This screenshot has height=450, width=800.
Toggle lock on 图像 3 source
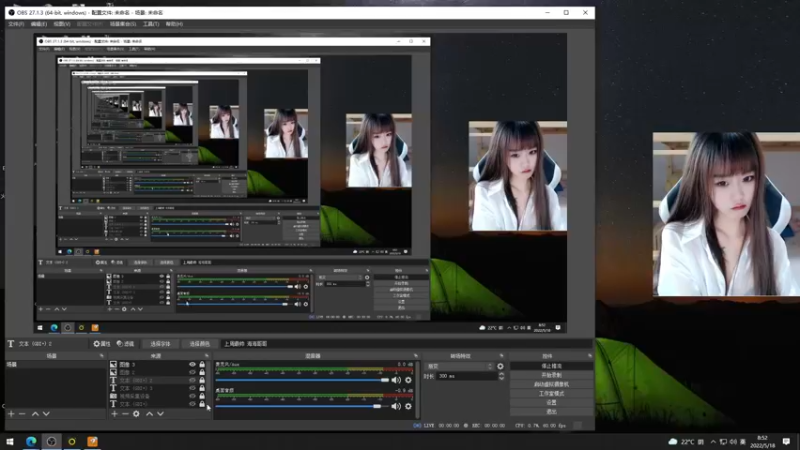[x=202, y=364]
